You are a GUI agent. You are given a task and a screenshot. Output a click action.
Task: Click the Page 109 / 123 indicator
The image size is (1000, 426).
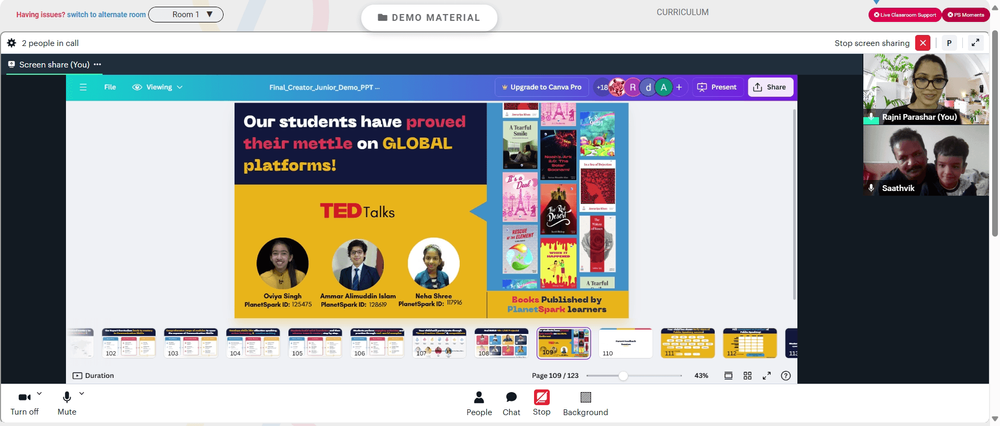pyautogui.click(x=555, y=376)
